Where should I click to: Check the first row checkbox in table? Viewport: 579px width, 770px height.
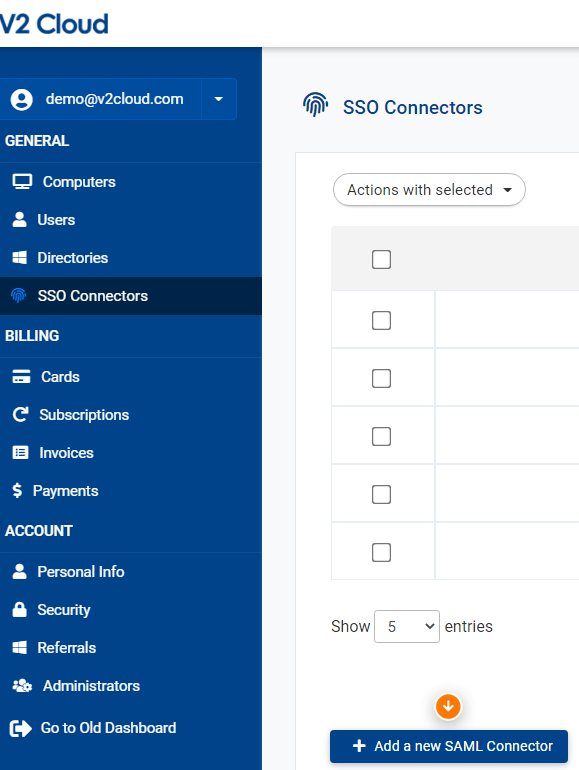point(382,320)
